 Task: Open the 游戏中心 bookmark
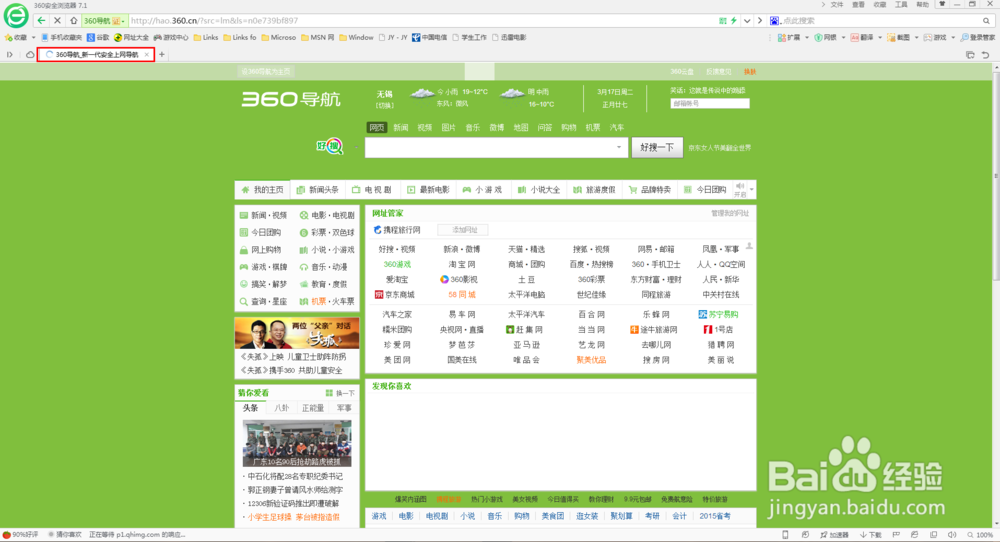171,38
